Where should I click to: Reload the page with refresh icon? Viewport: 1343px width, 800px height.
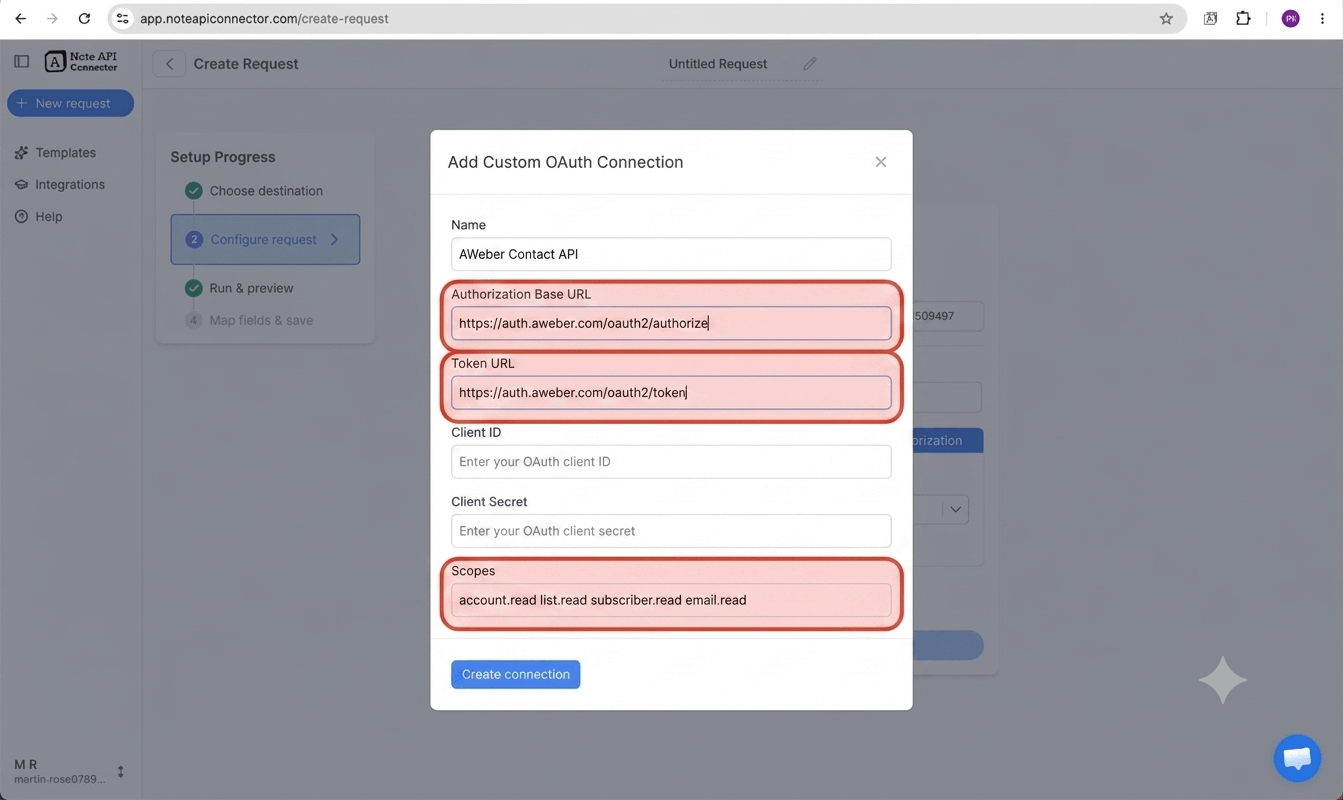coord(84,18)
